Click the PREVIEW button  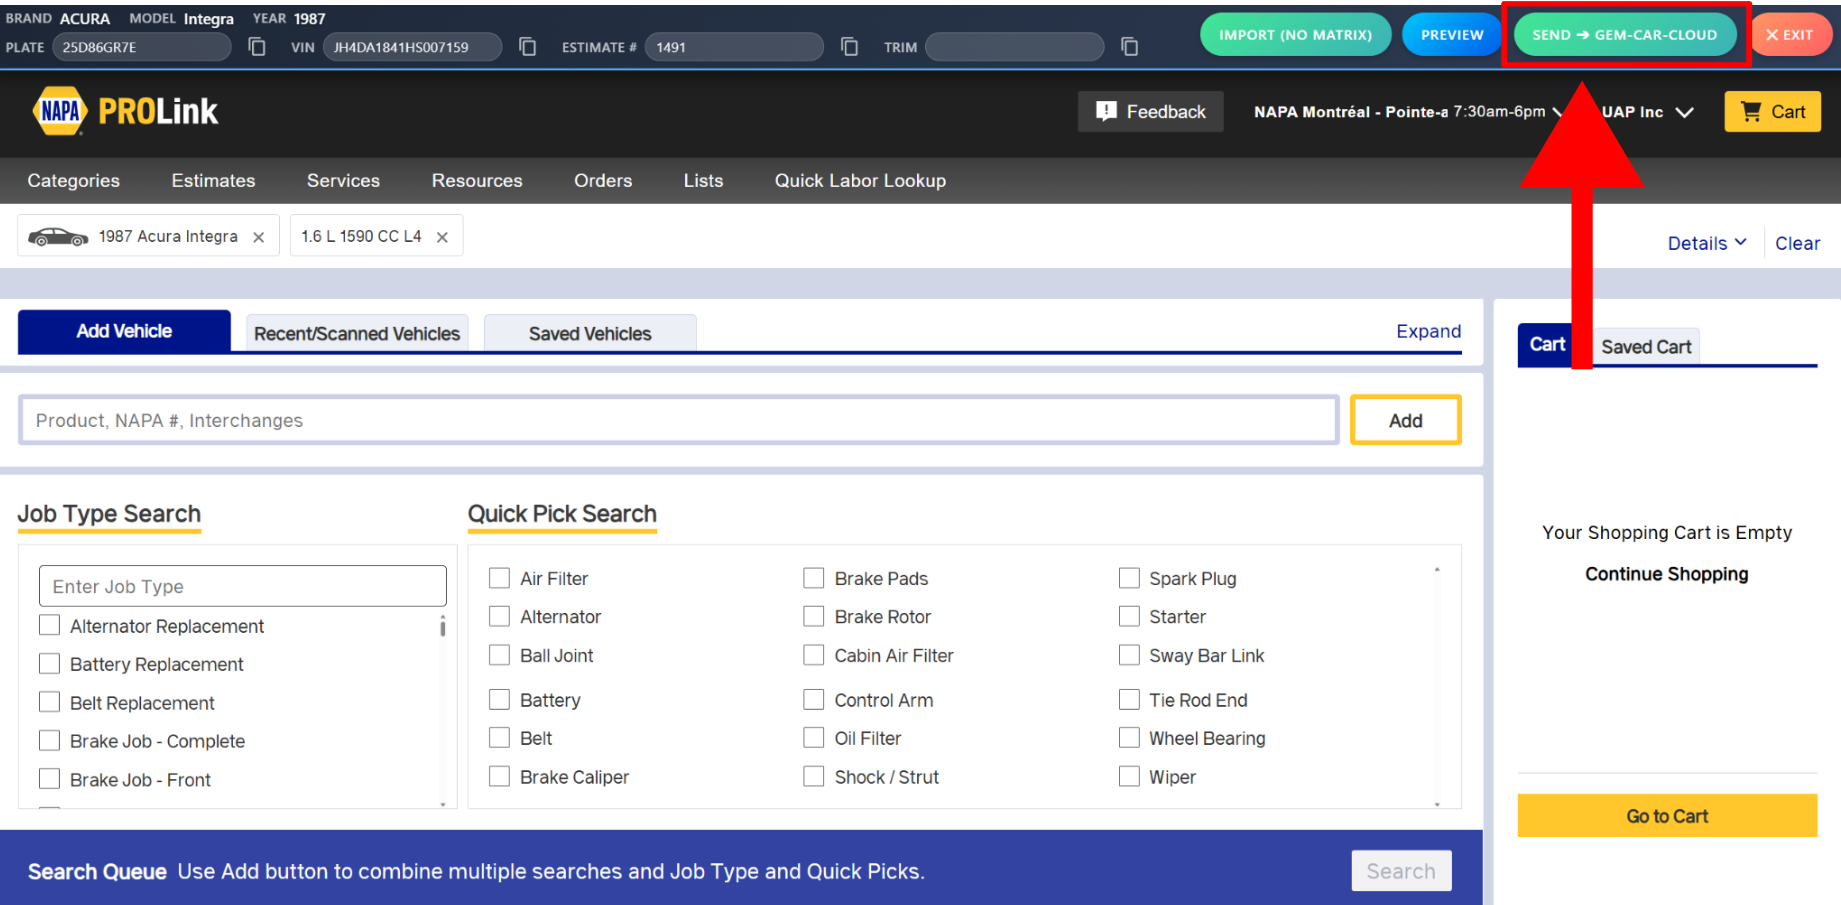point(1452,35)
